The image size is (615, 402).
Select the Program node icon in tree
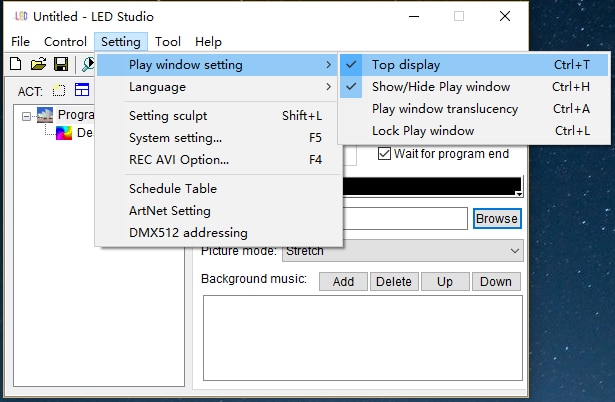pos(45,115)
